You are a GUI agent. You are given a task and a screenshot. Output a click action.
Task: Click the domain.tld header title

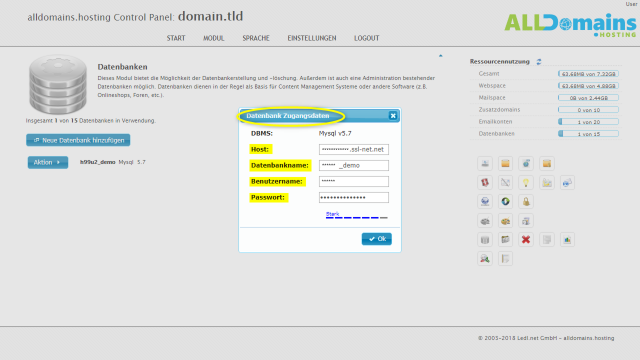pos(210,16)
